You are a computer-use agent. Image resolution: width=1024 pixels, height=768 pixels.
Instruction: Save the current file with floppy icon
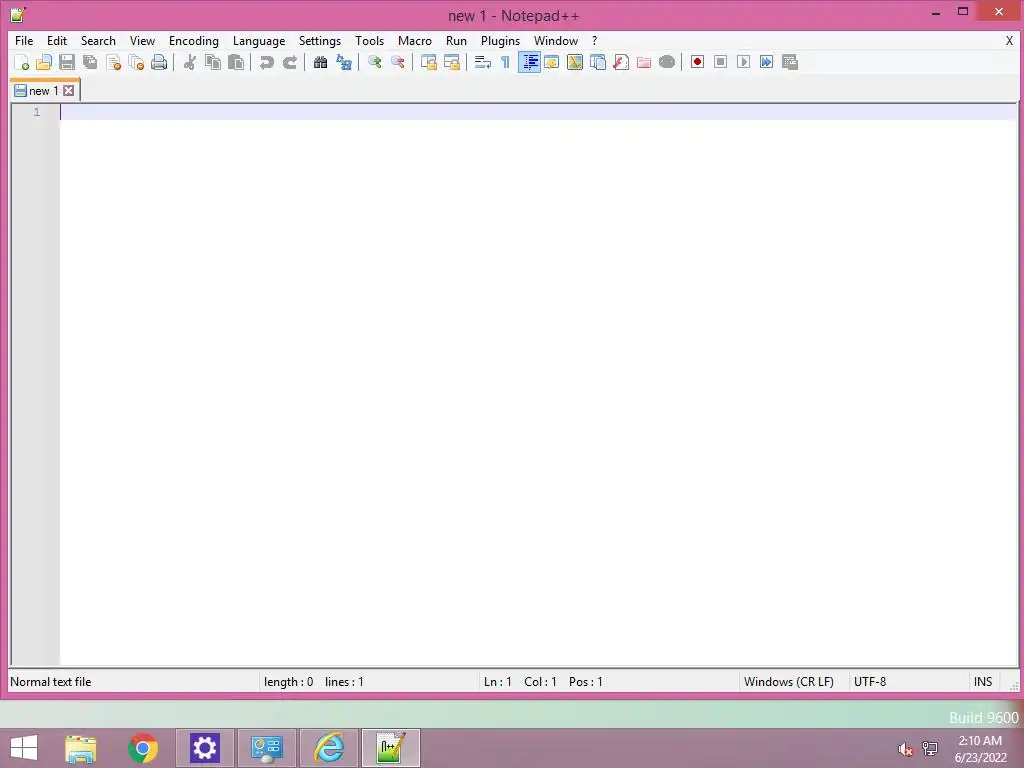pyautogui.click(x=67, y=62)
